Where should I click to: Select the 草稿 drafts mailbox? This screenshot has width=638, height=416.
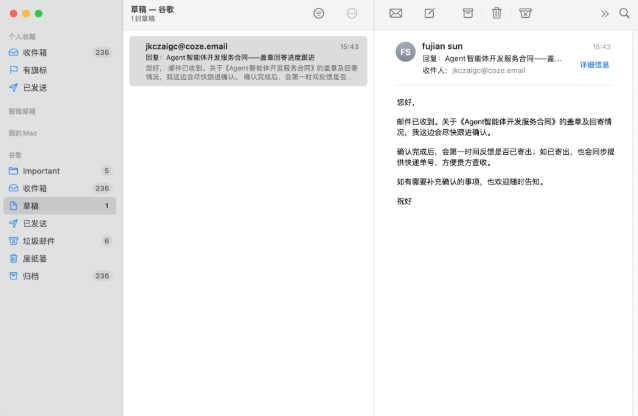(x=60, y=206)
